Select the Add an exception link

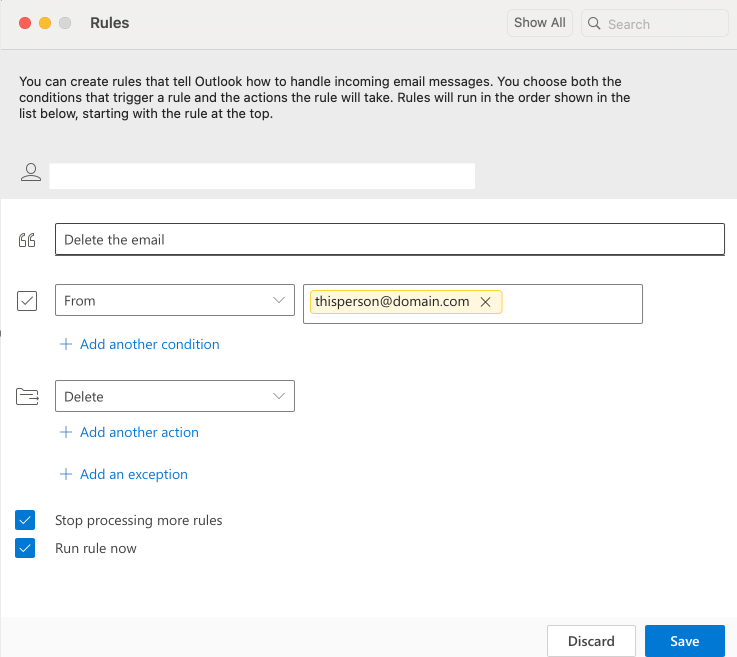click(x=133, y=474)
